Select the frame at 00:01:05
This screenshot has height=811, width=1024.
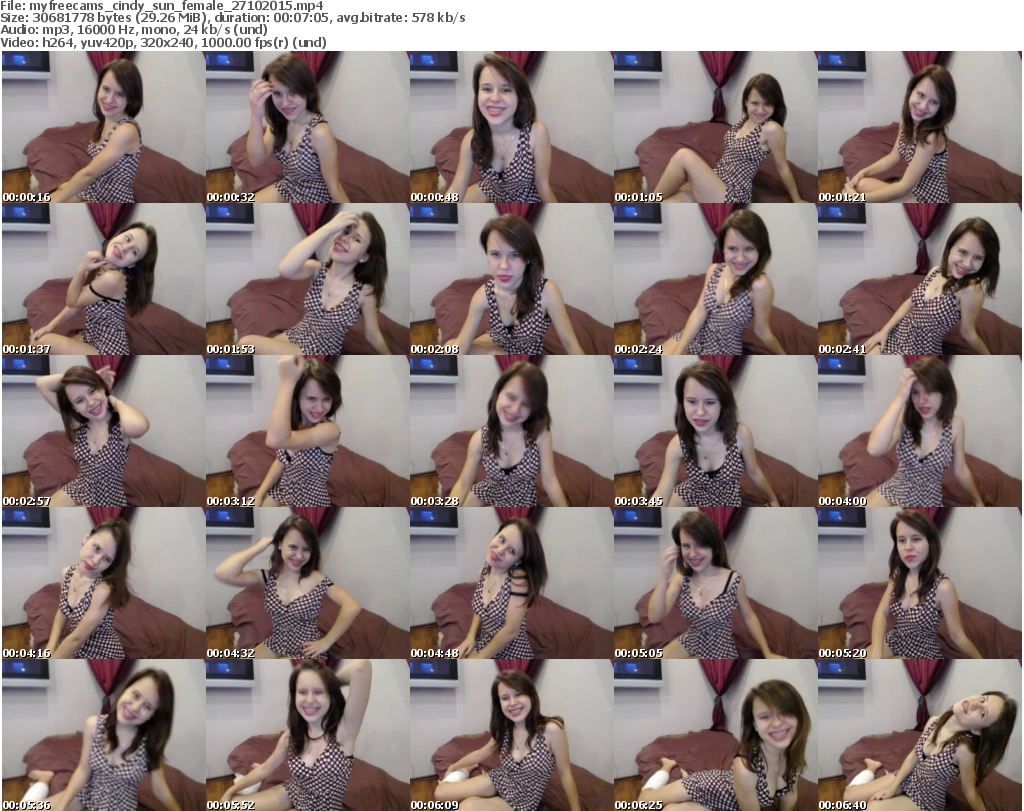tap(715, 127)
